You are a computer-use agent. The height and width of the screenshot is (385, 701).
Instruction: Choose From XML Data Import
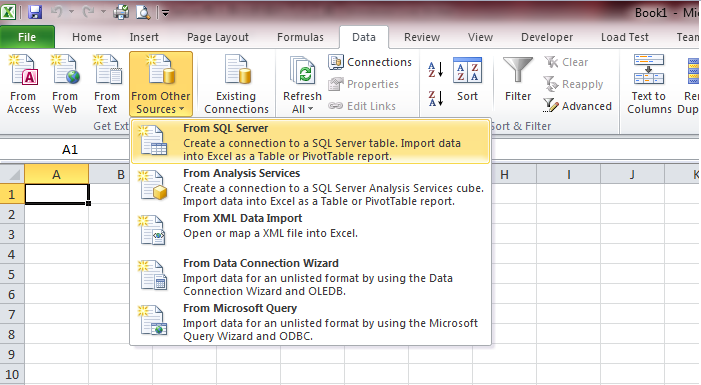point(311,232)
